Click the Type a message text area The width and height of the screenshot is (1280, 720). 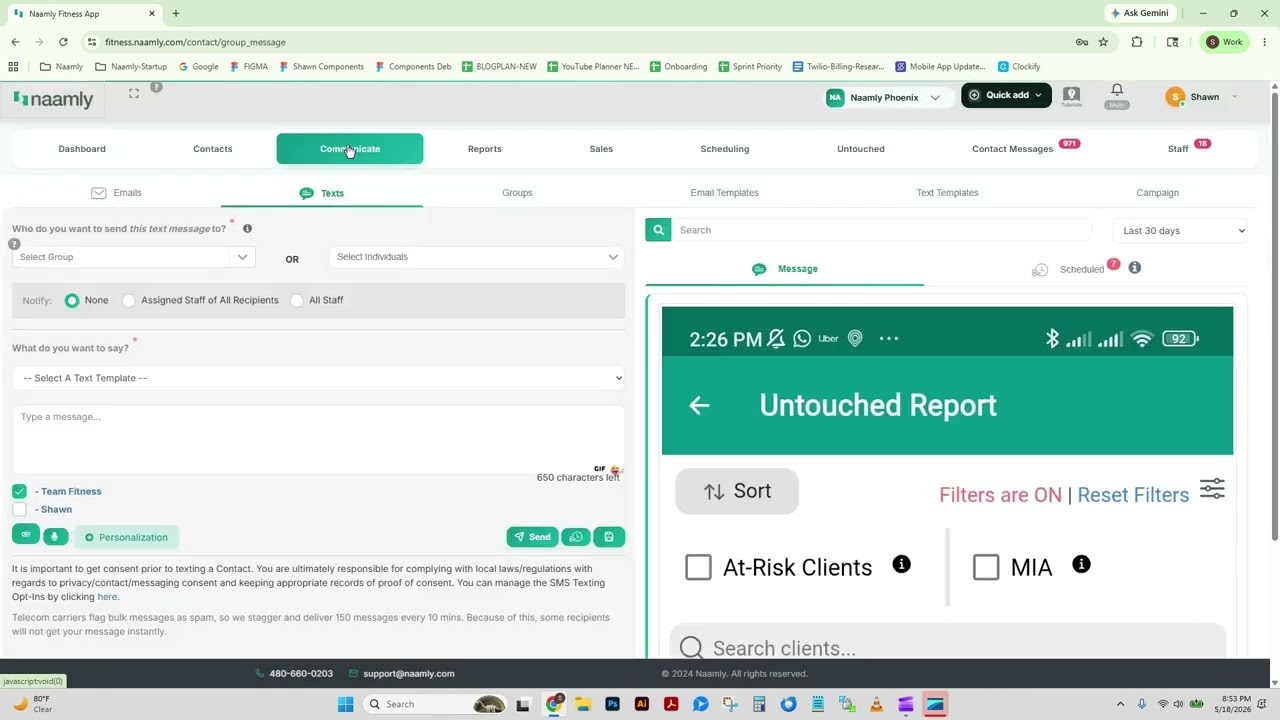pos(318,440)
